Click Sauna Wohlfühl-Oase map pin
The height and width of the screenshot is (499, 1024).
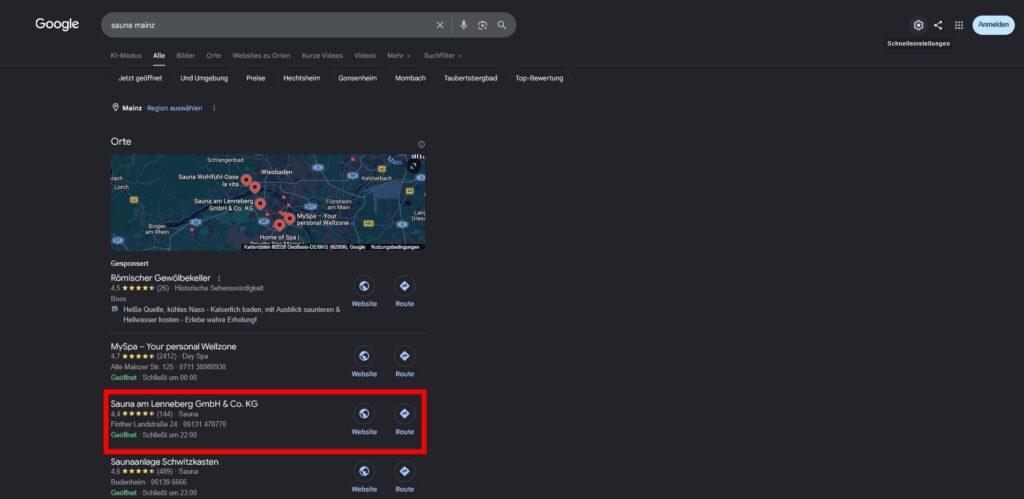(246, 180)
